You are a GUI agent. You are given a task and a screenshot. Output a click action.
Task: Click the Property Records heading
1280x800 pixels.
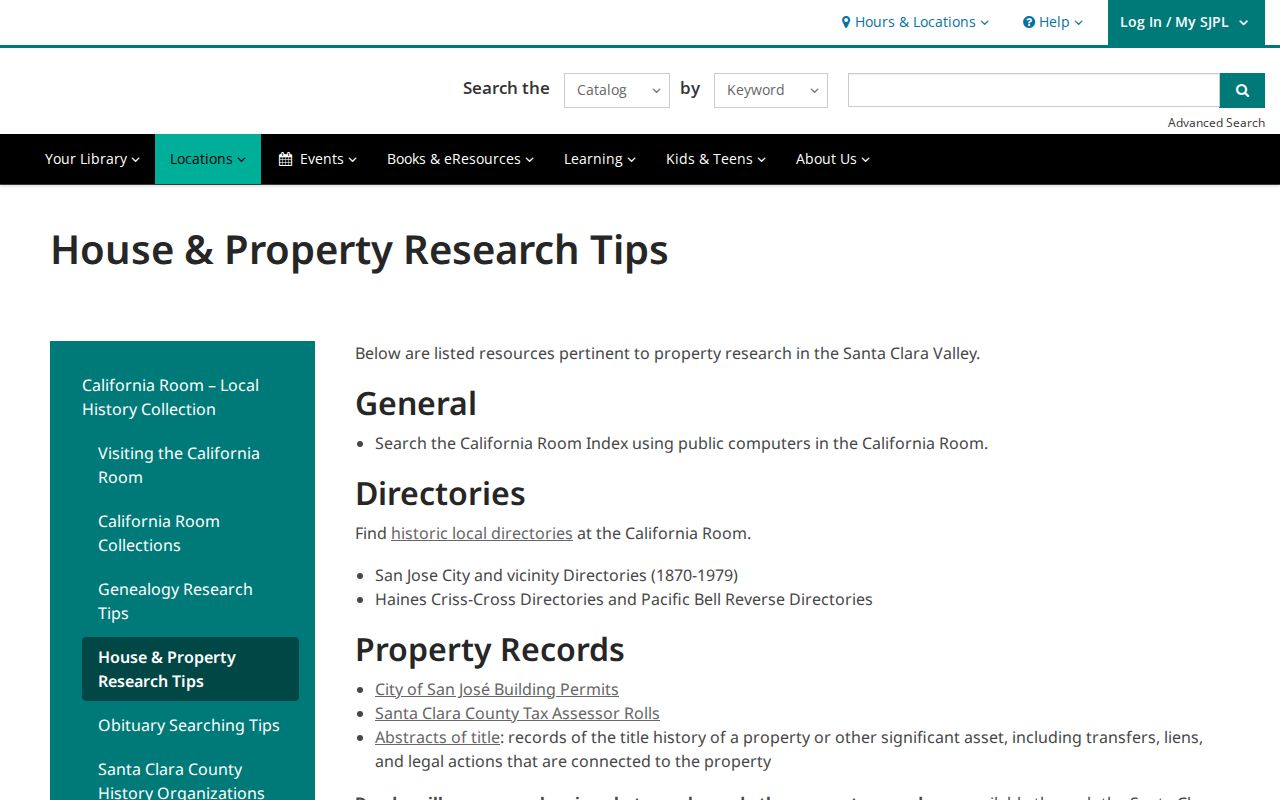tap(490, 650)
